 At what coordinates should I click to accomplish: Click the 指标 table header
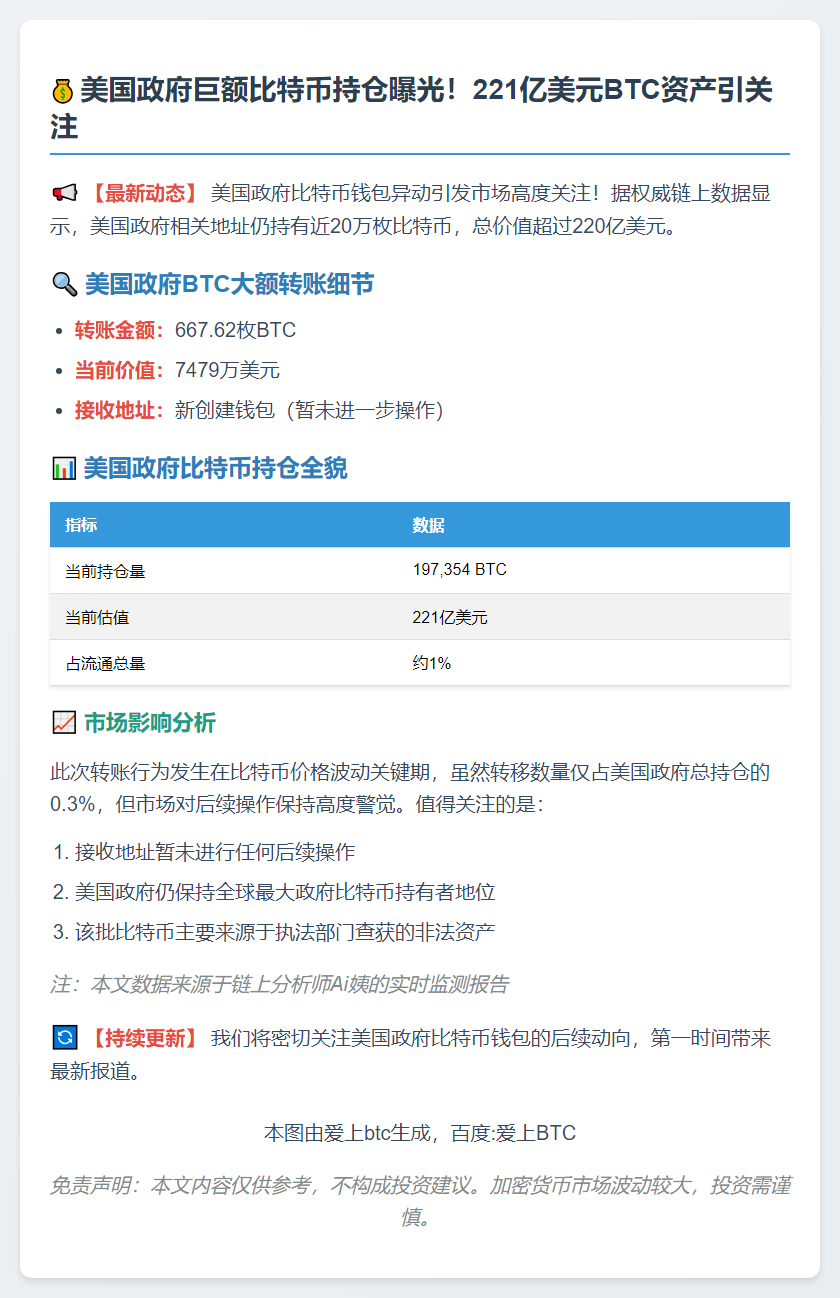(x=81, y=524)
